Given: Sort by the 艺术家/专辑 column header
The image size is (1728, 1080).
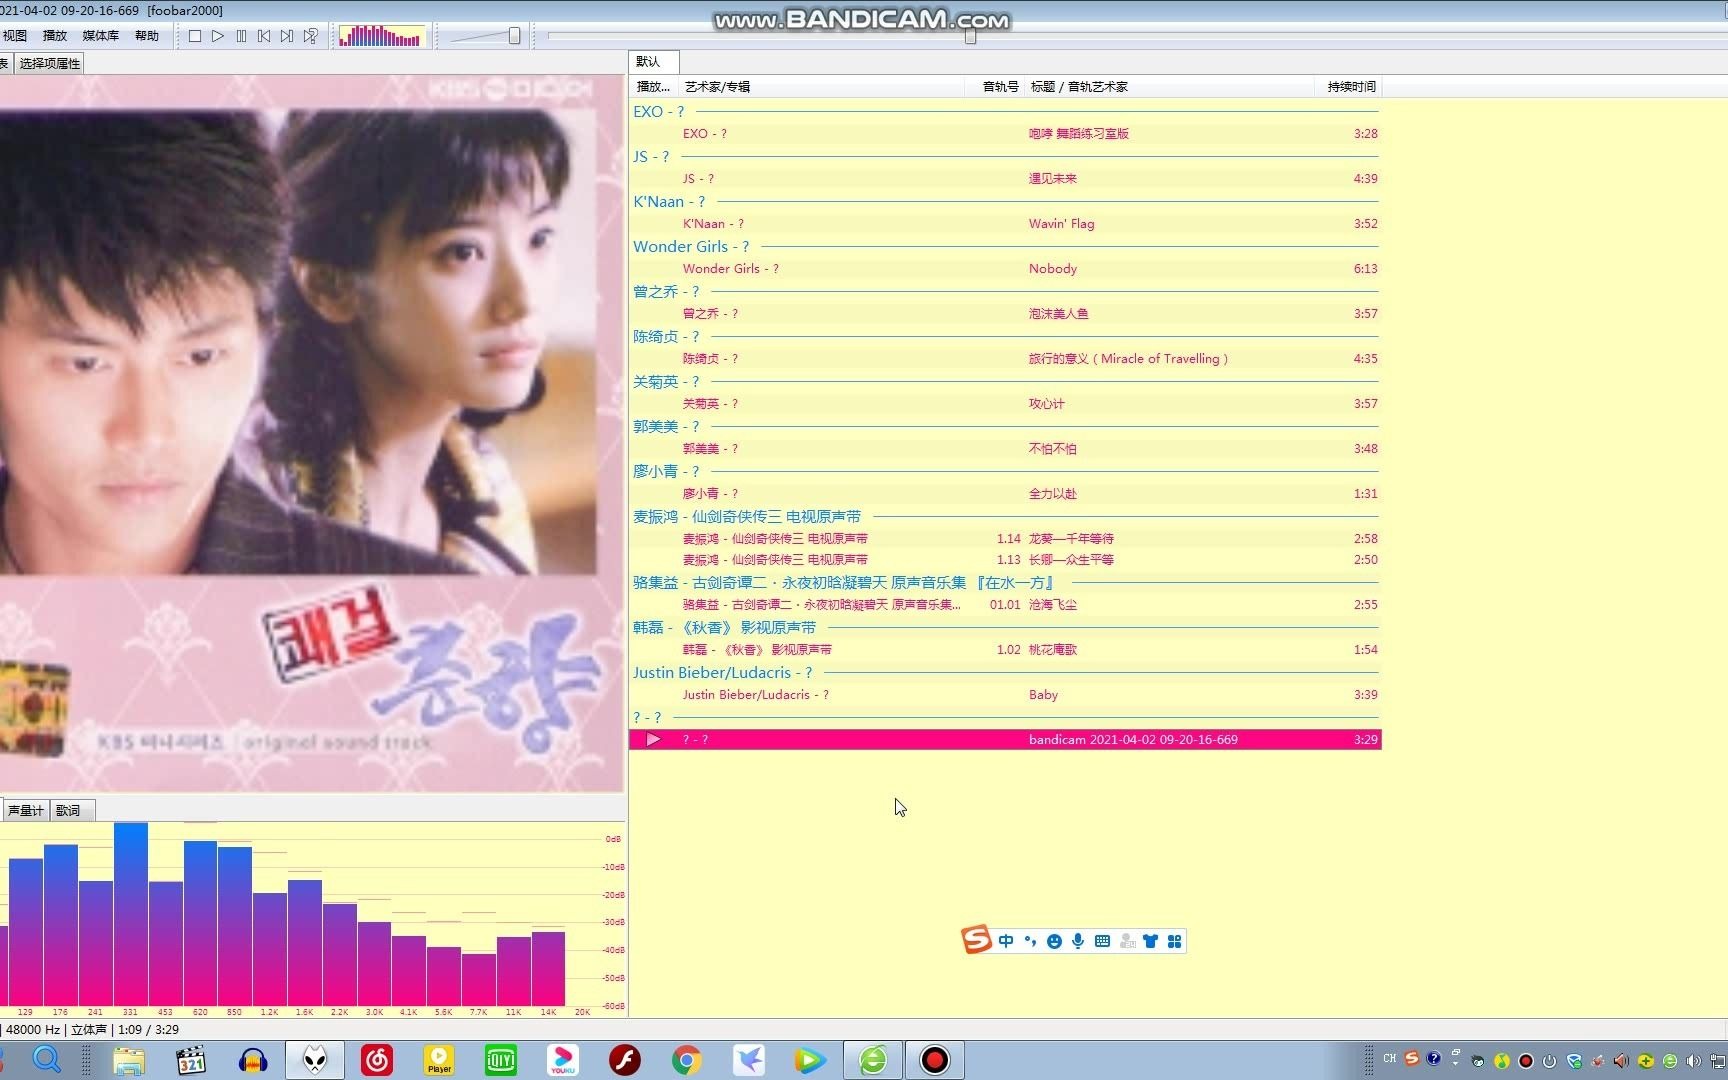Looking at the screenshot, I should (x=820, y=87).
